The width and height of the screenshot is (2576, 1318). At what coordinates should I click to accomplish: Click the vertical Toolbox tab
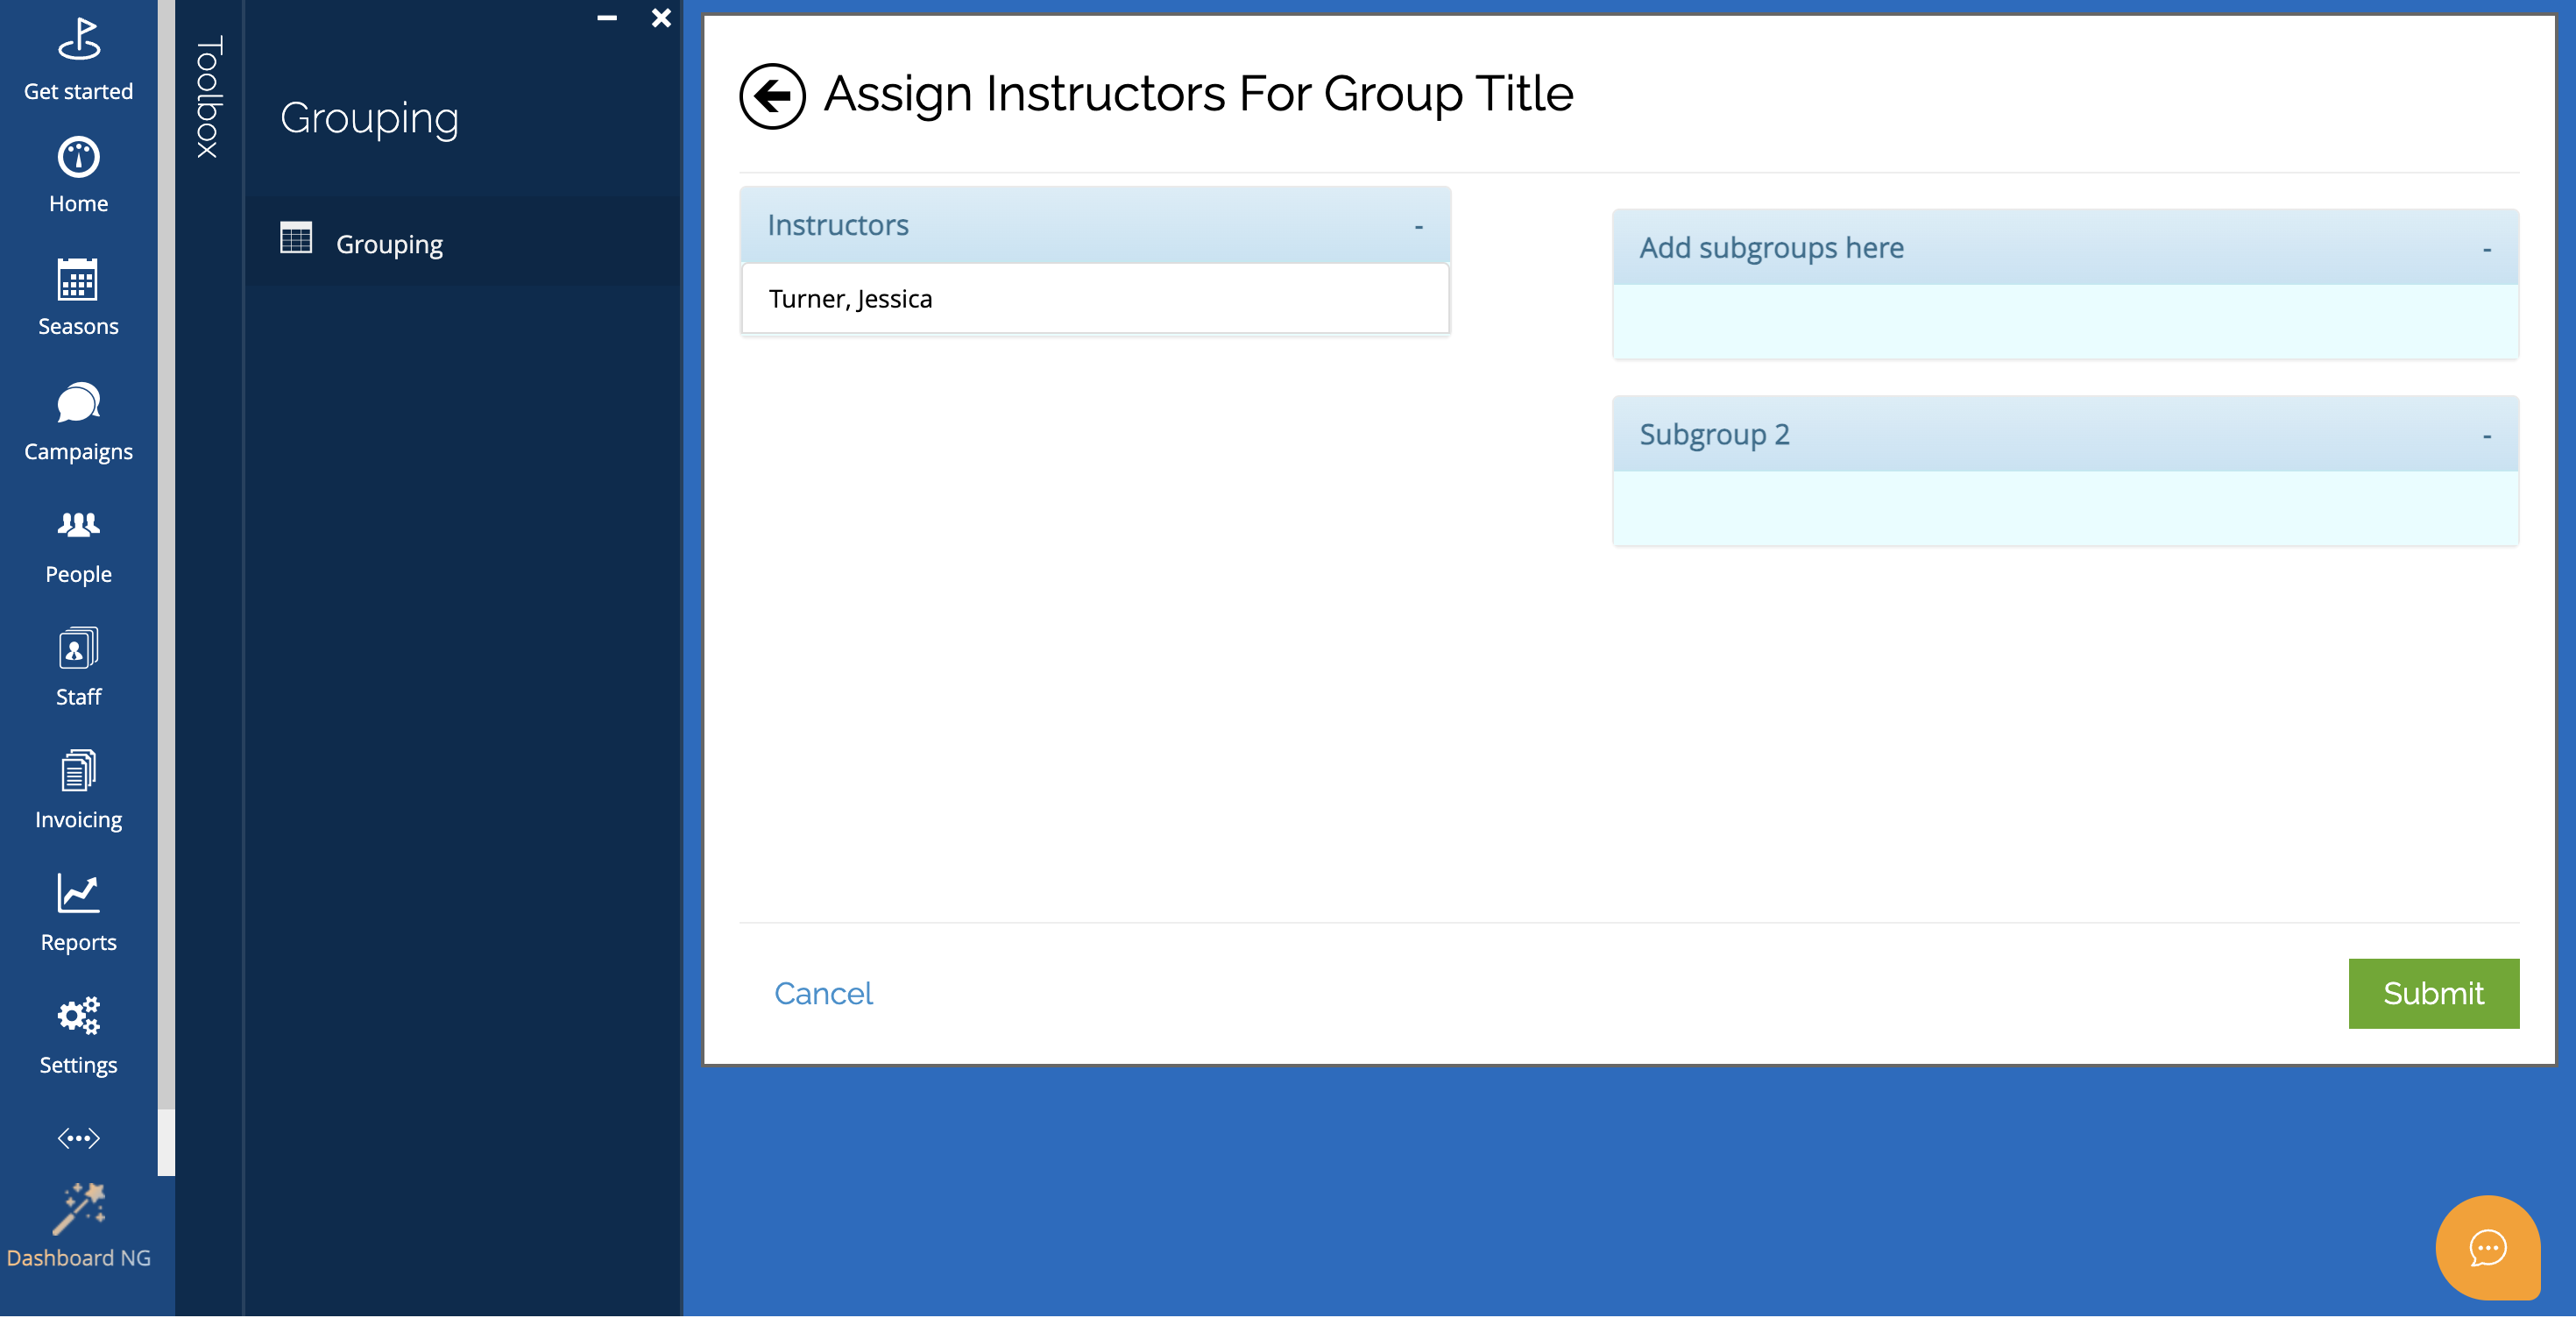[x=208, y=97]
